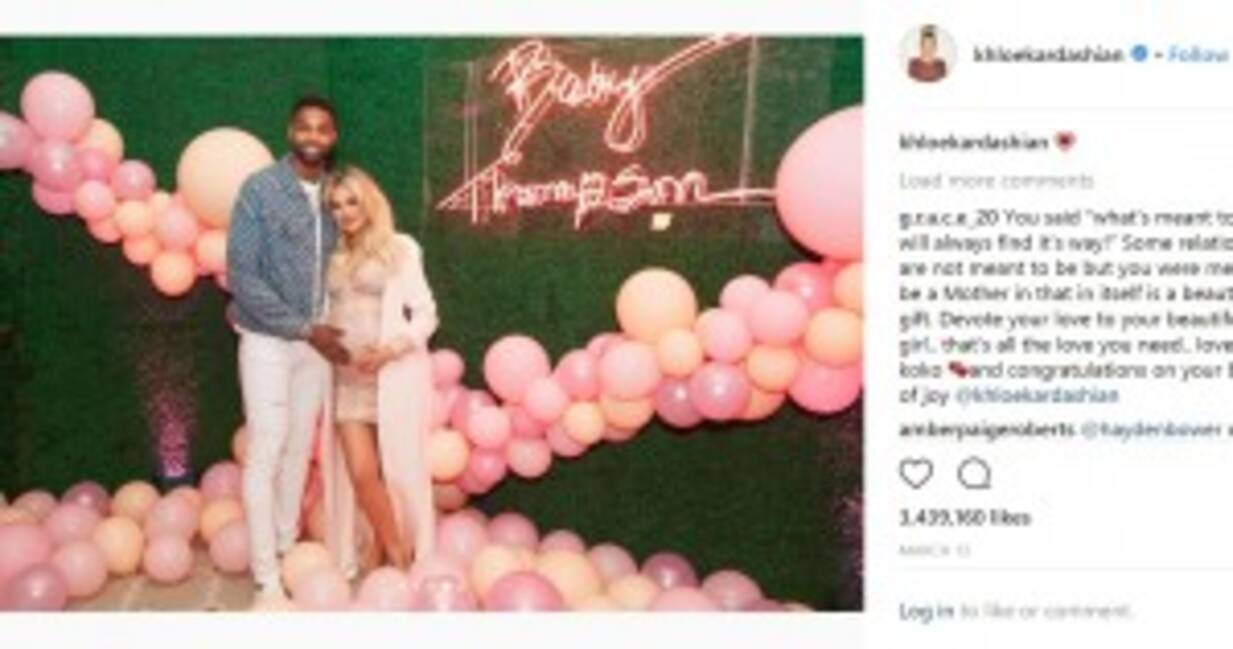Viewport: 1233px width, 649px height.
Task: View the 3,439,160 likes list
Action: pyautogui.click(x=964, y=518)
